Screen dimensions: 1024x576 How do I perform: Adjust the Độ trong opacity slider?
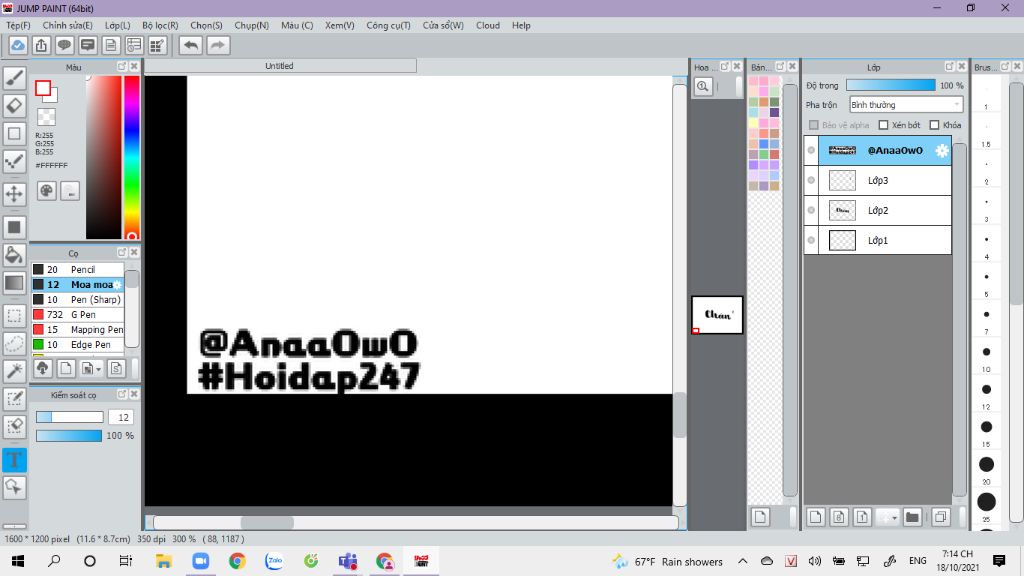tap(890, 86)
